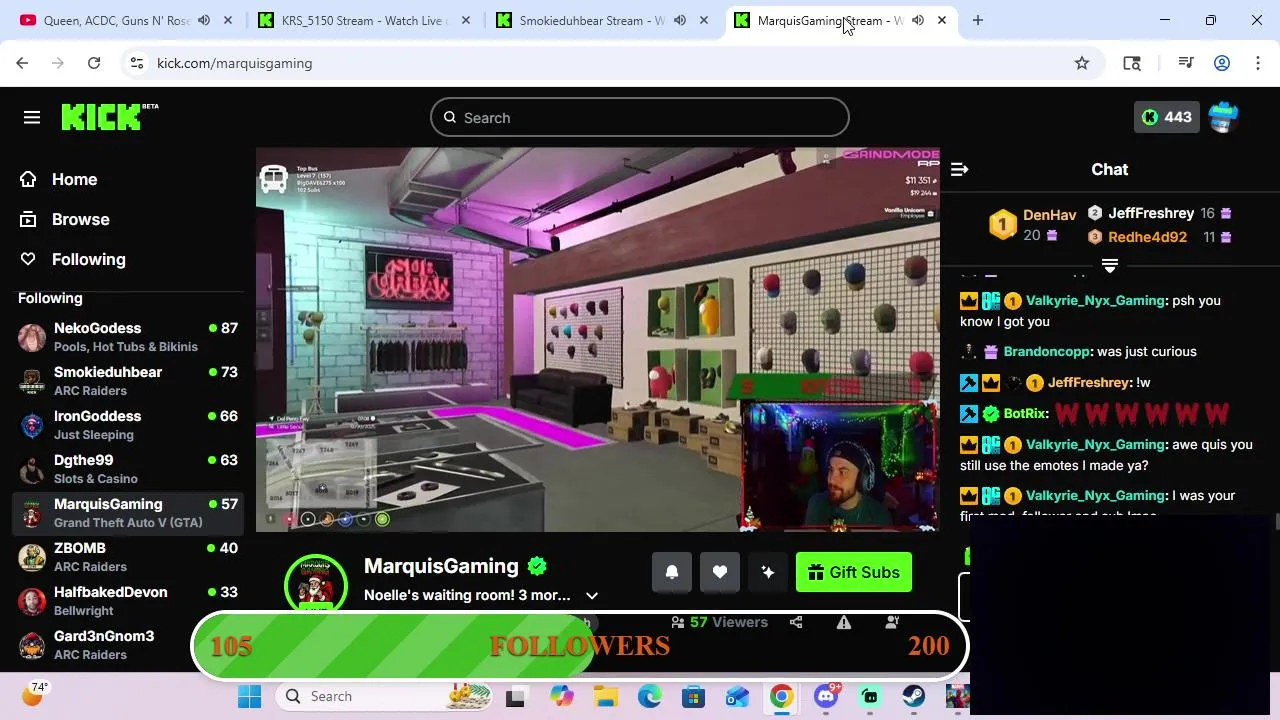Click the Gift Subs button

point(854,572)
